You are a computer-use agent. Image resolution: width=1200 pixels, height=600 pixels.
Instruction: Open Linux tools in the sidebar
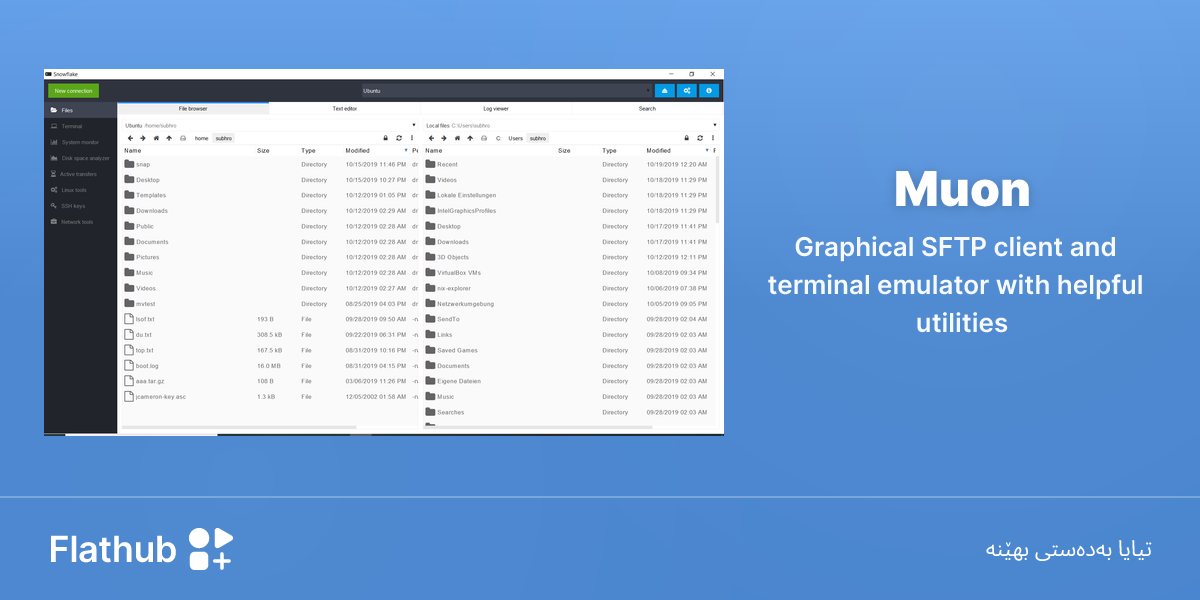pos(80,190)
